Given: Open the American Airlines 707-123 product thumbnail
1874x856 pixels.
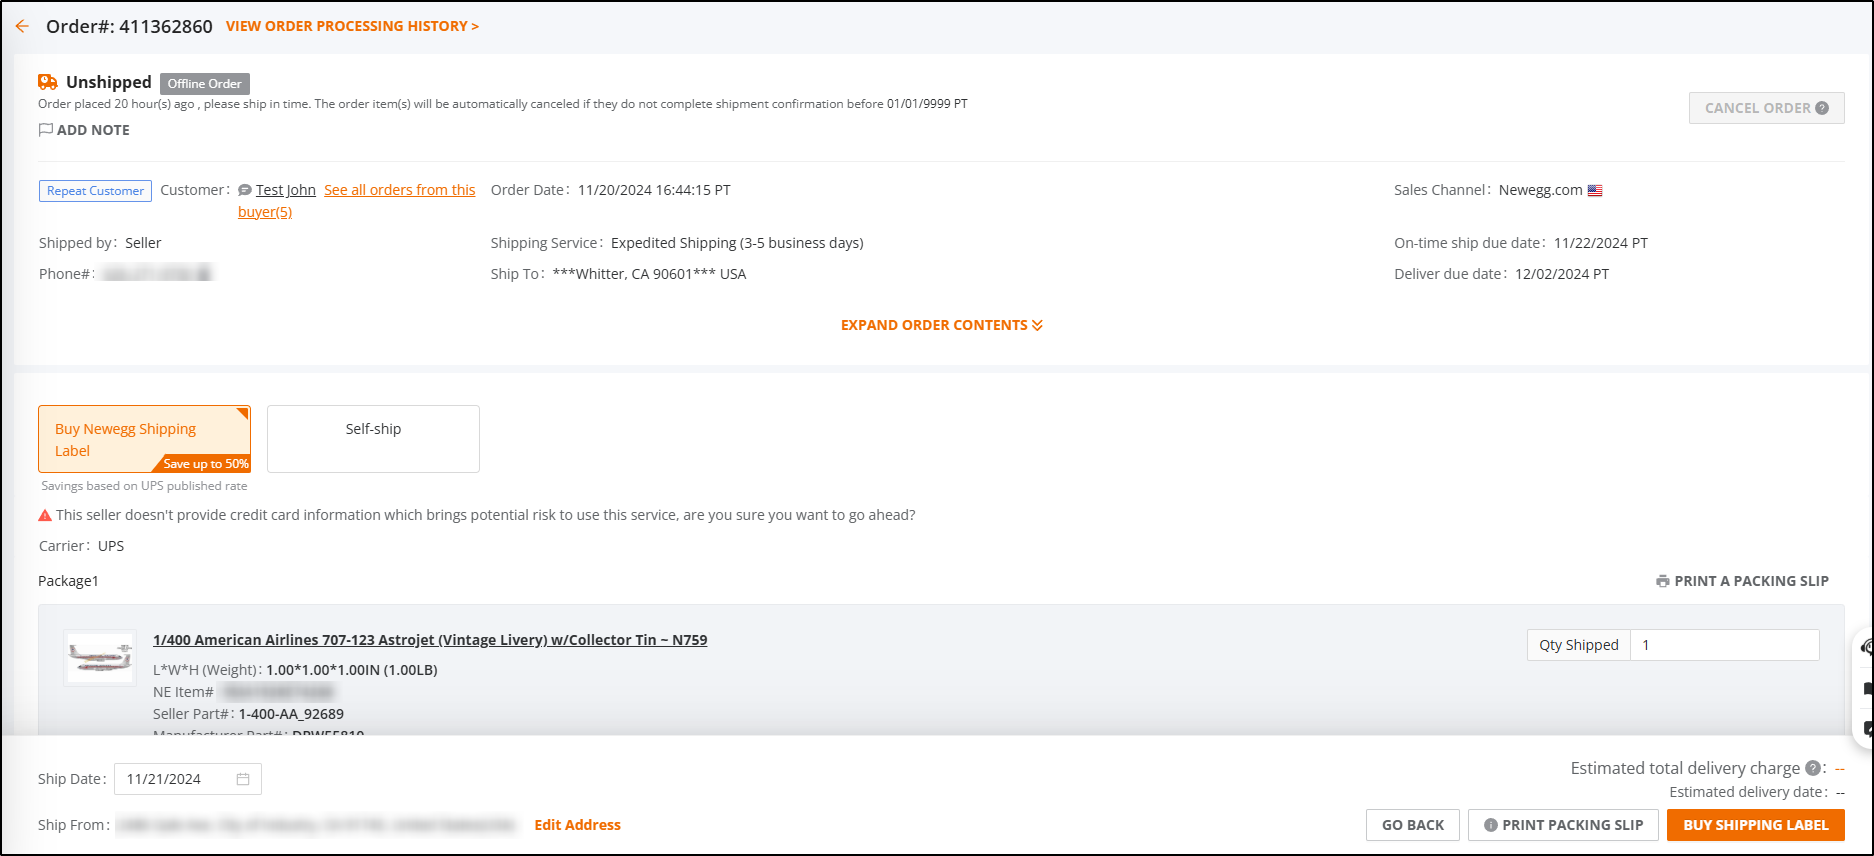Looking at the screenshot, I should 100,658.
